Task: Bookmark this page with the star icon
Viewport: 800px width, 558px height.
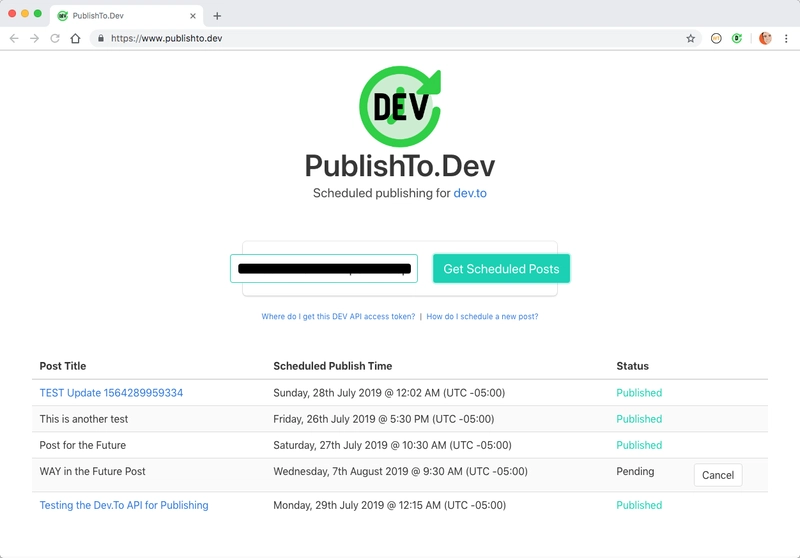Action: tap(690, 38)
